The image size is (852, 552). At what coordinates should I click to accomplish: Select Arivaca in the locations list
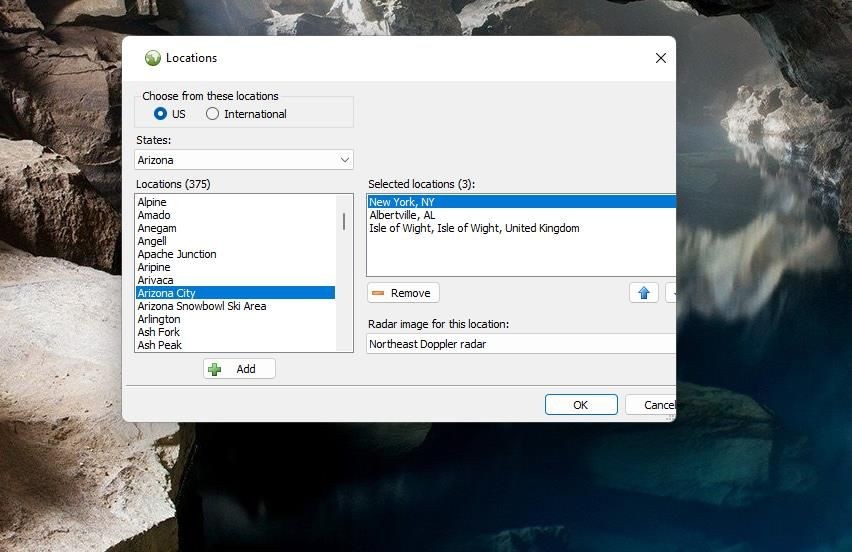coord(235,280)
